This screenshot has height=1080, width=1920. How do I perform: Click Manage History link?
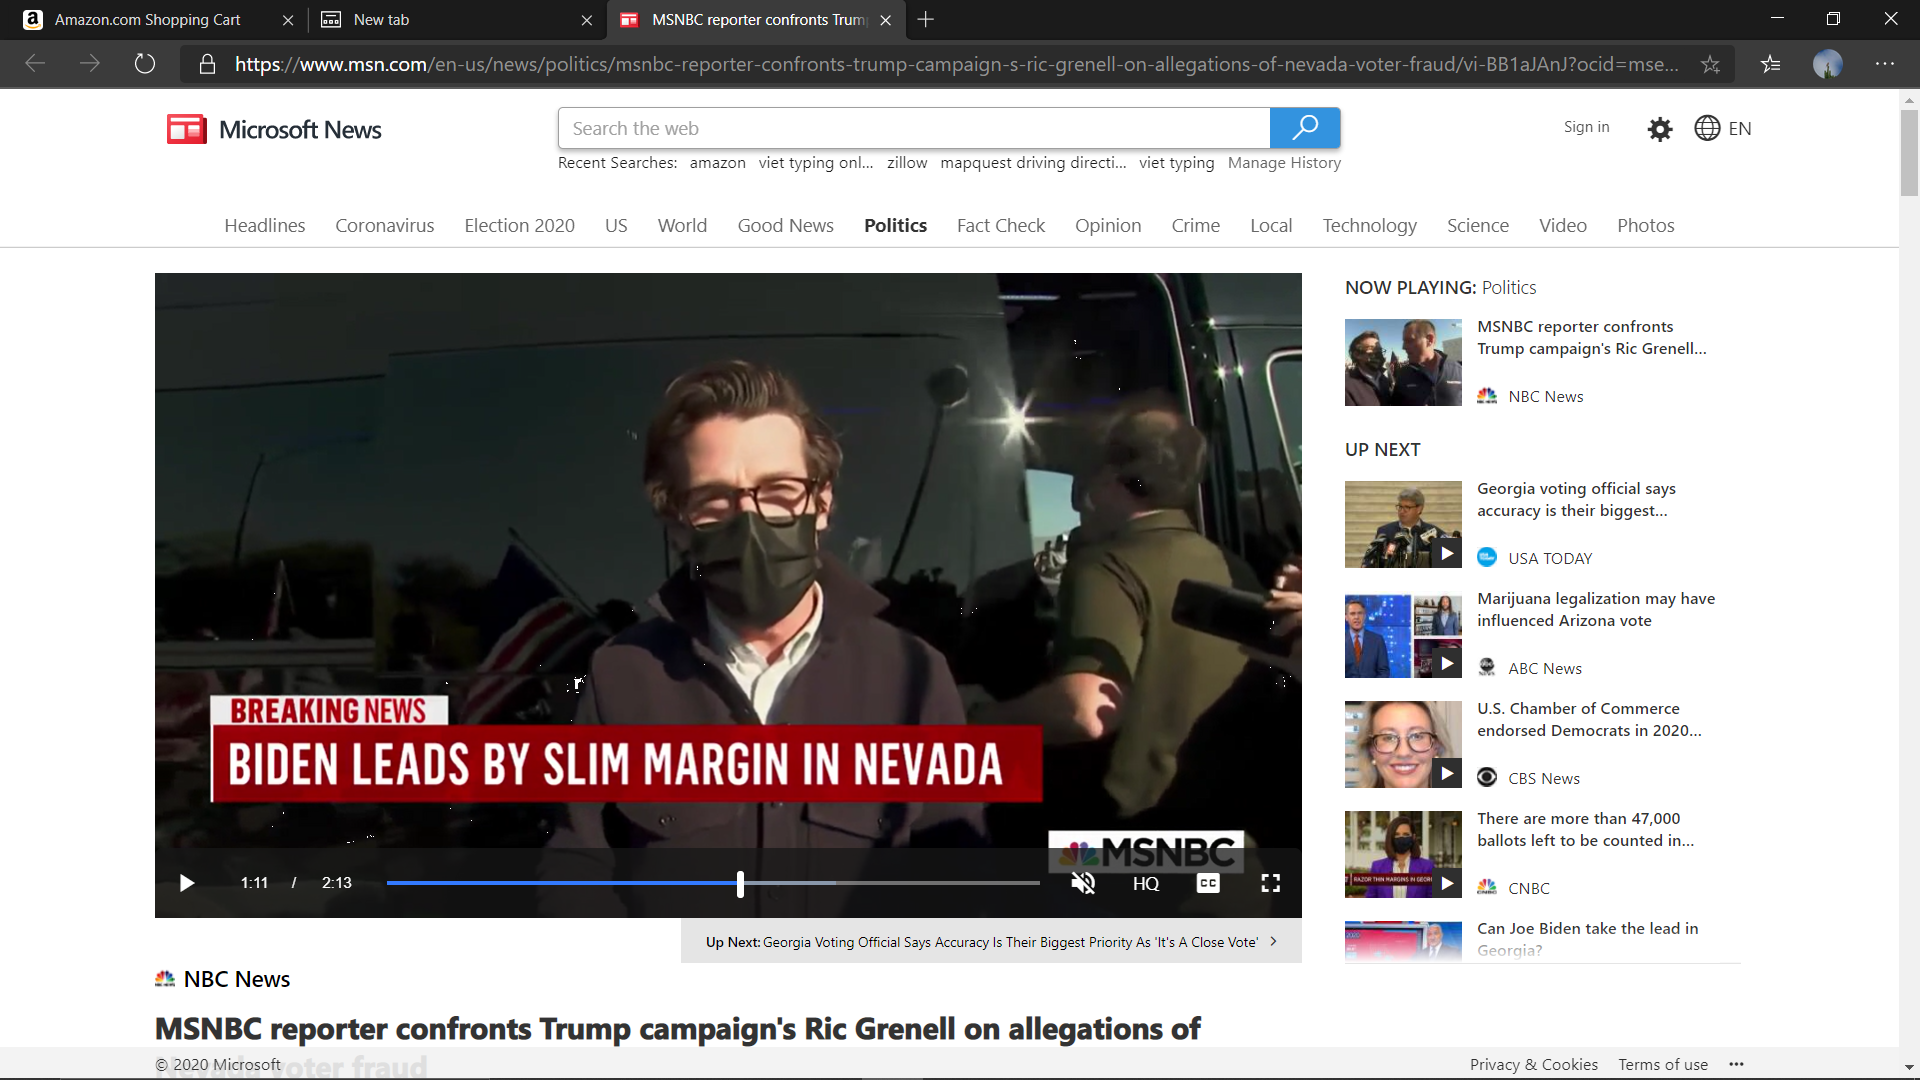[1284, 162]
